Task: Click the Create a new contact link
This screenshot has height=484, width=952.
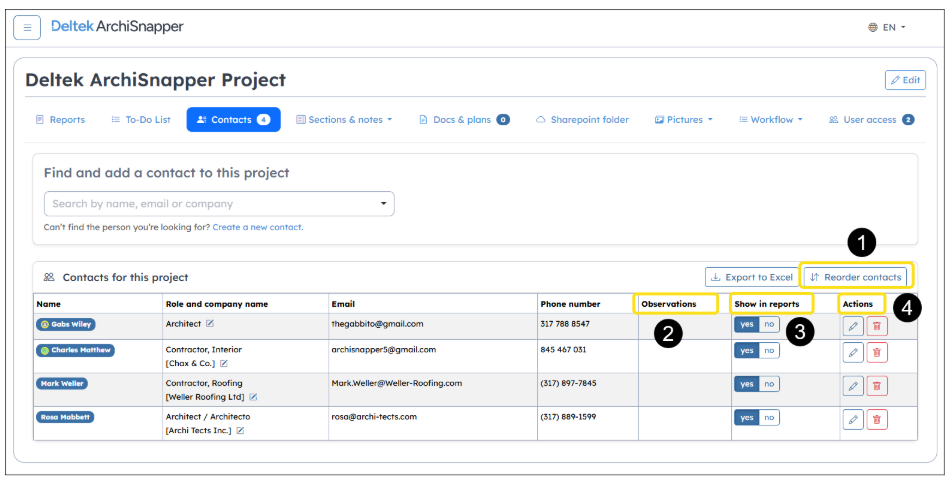Action: point(257,227)
